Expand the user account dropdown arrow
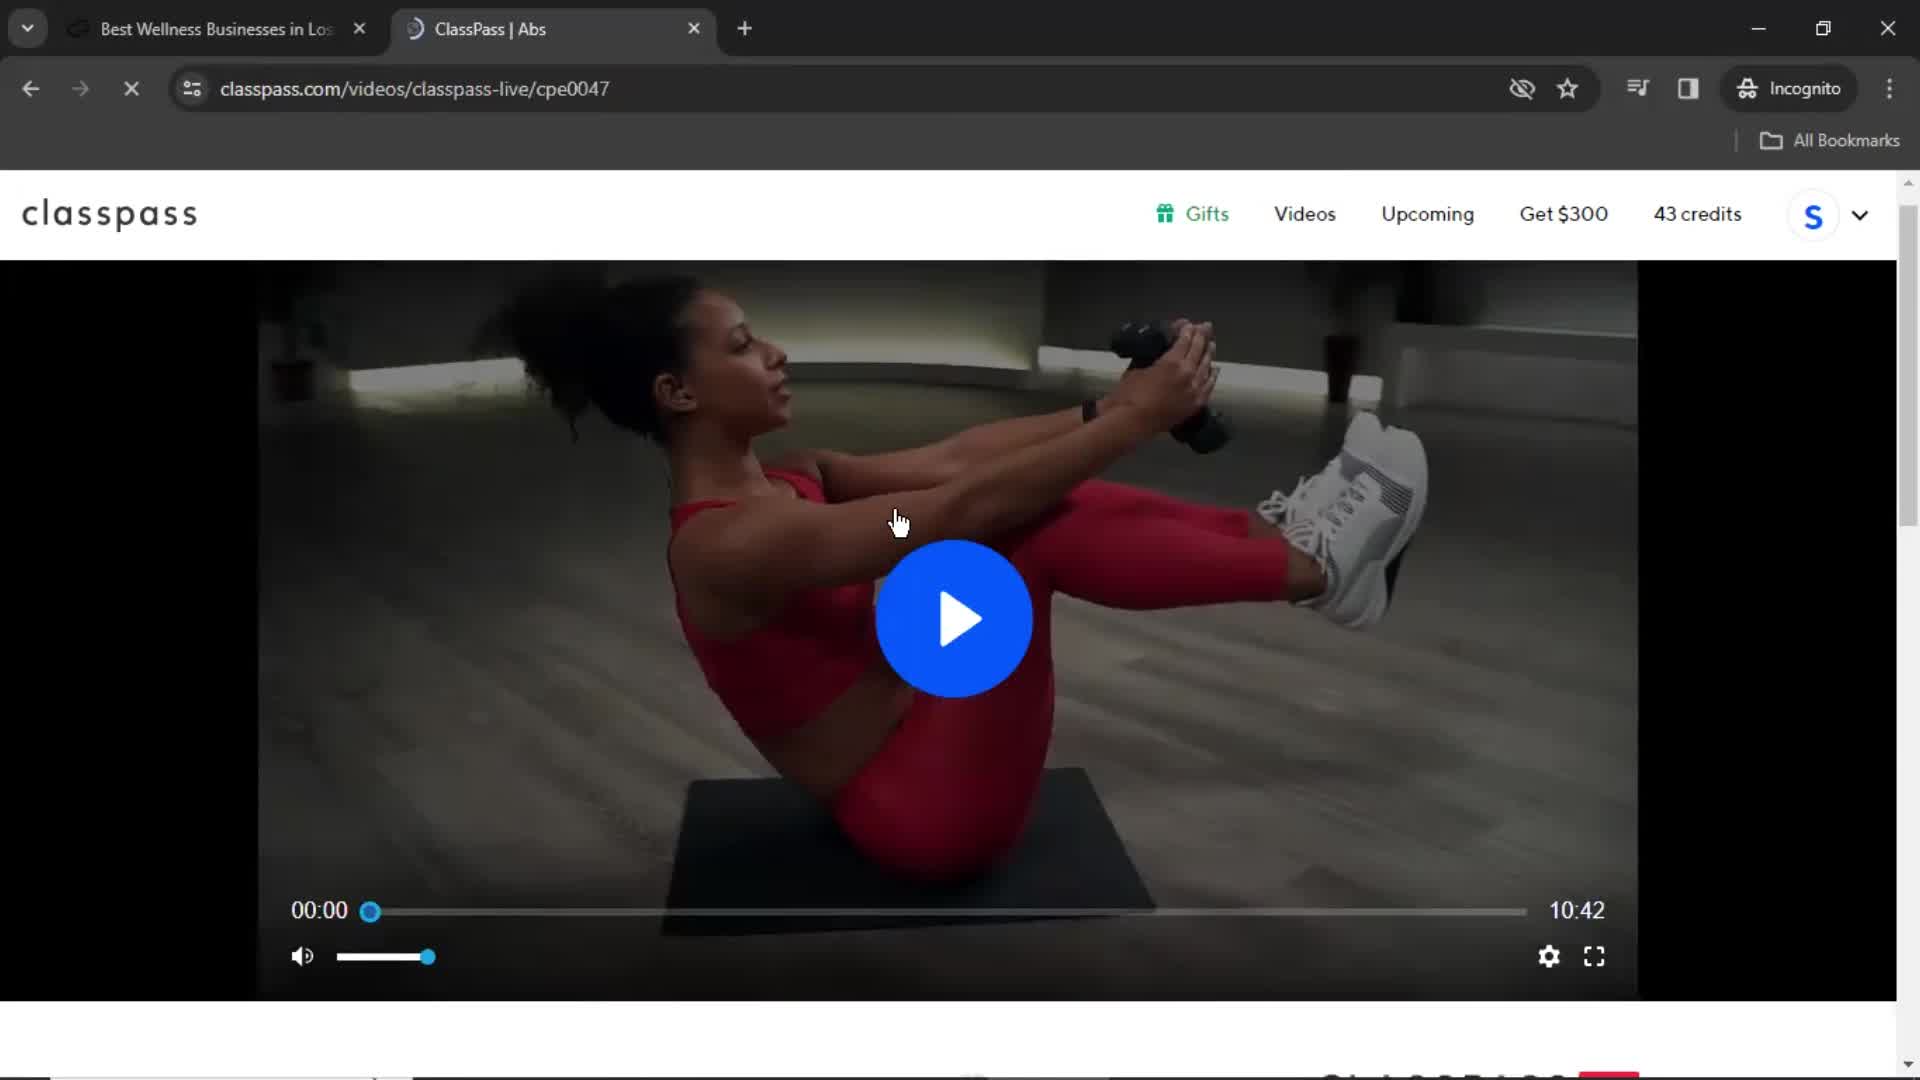Viewport: 1920px width, 1080px height. coord(1859,214)
